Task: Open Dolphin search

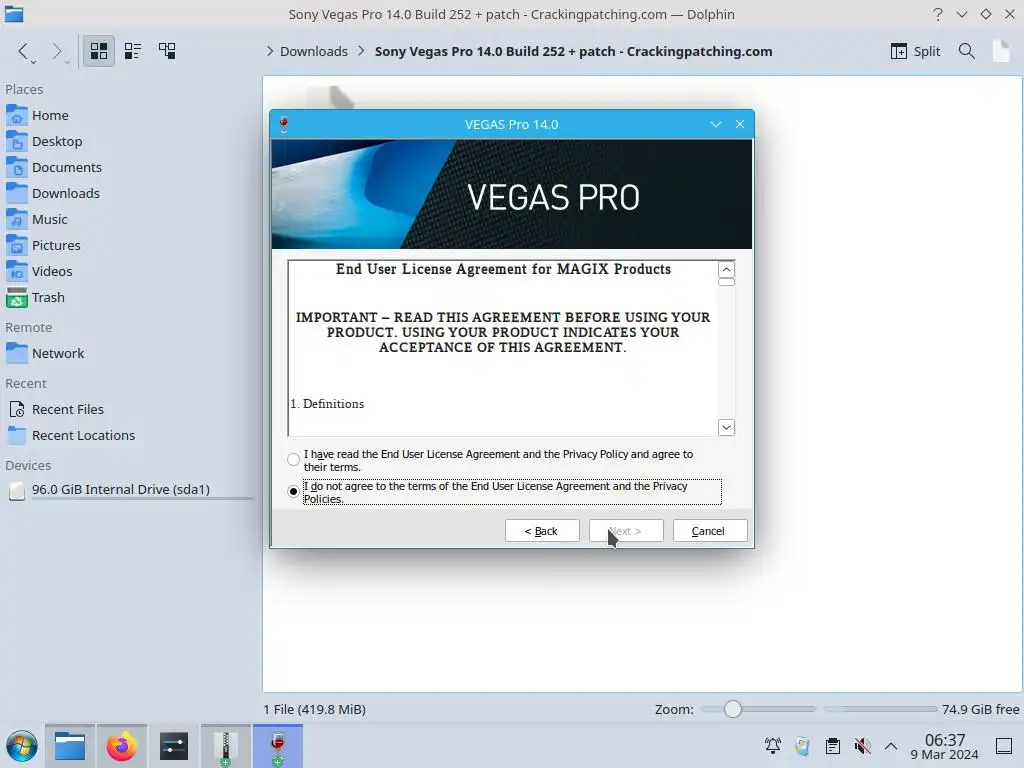Action: [967, 51]
